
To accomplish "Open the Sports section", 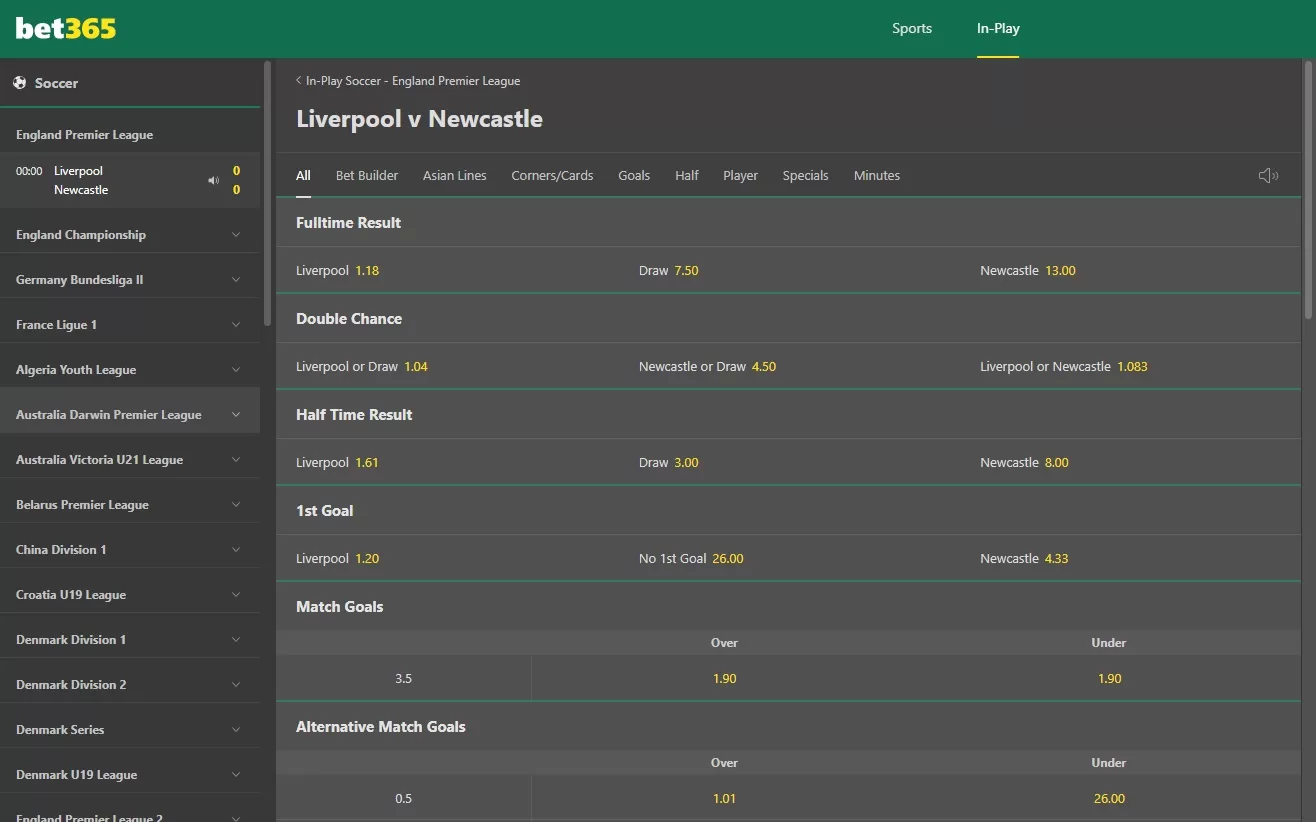I will (912, 28).
